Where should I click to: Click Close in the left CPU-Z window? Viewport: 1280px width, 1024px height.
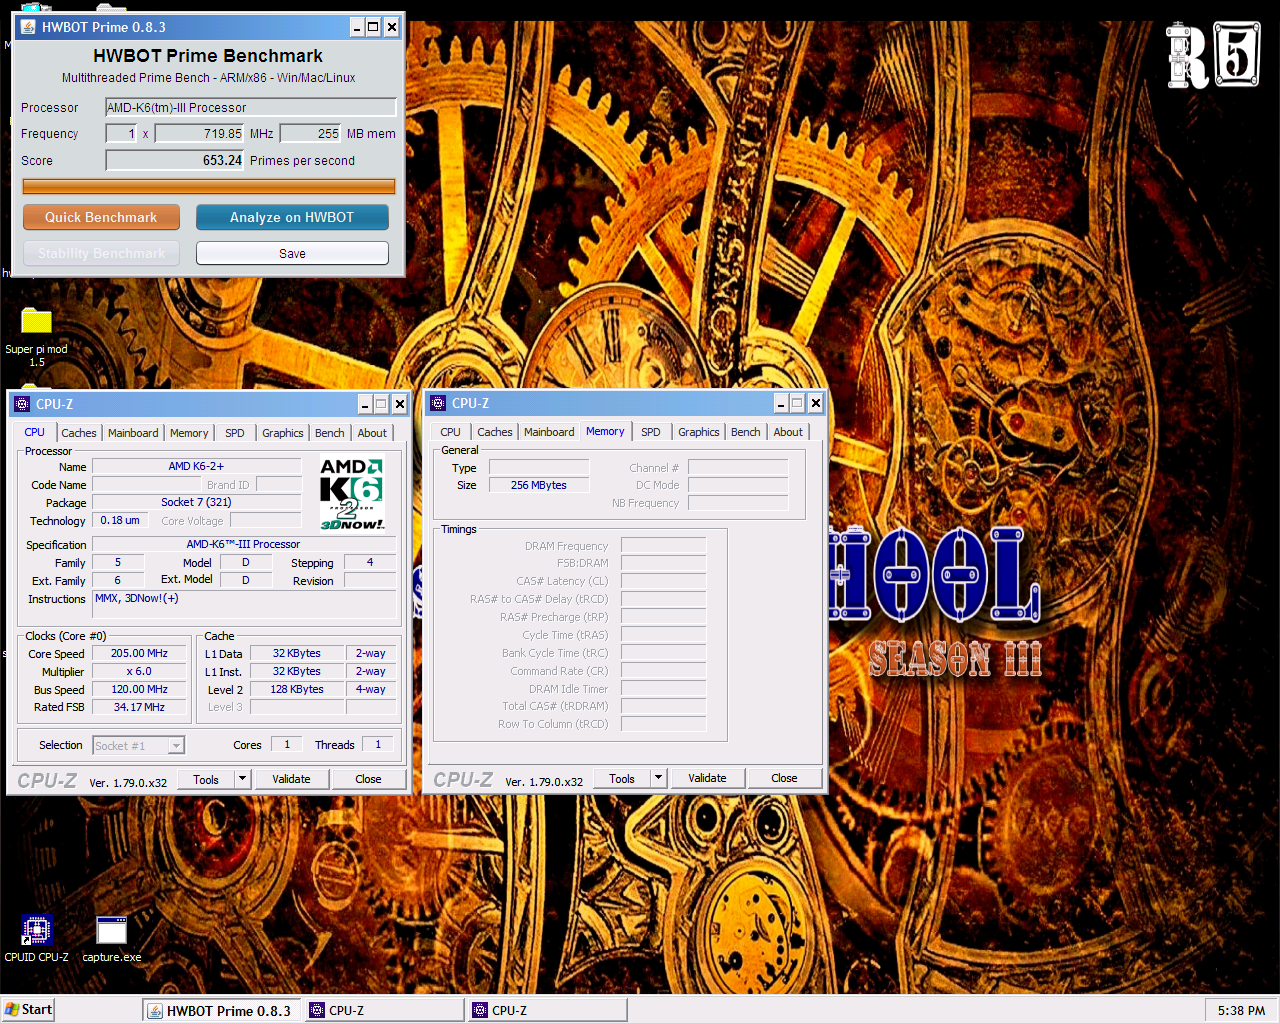pyautogui.click(x=368, y=779)
